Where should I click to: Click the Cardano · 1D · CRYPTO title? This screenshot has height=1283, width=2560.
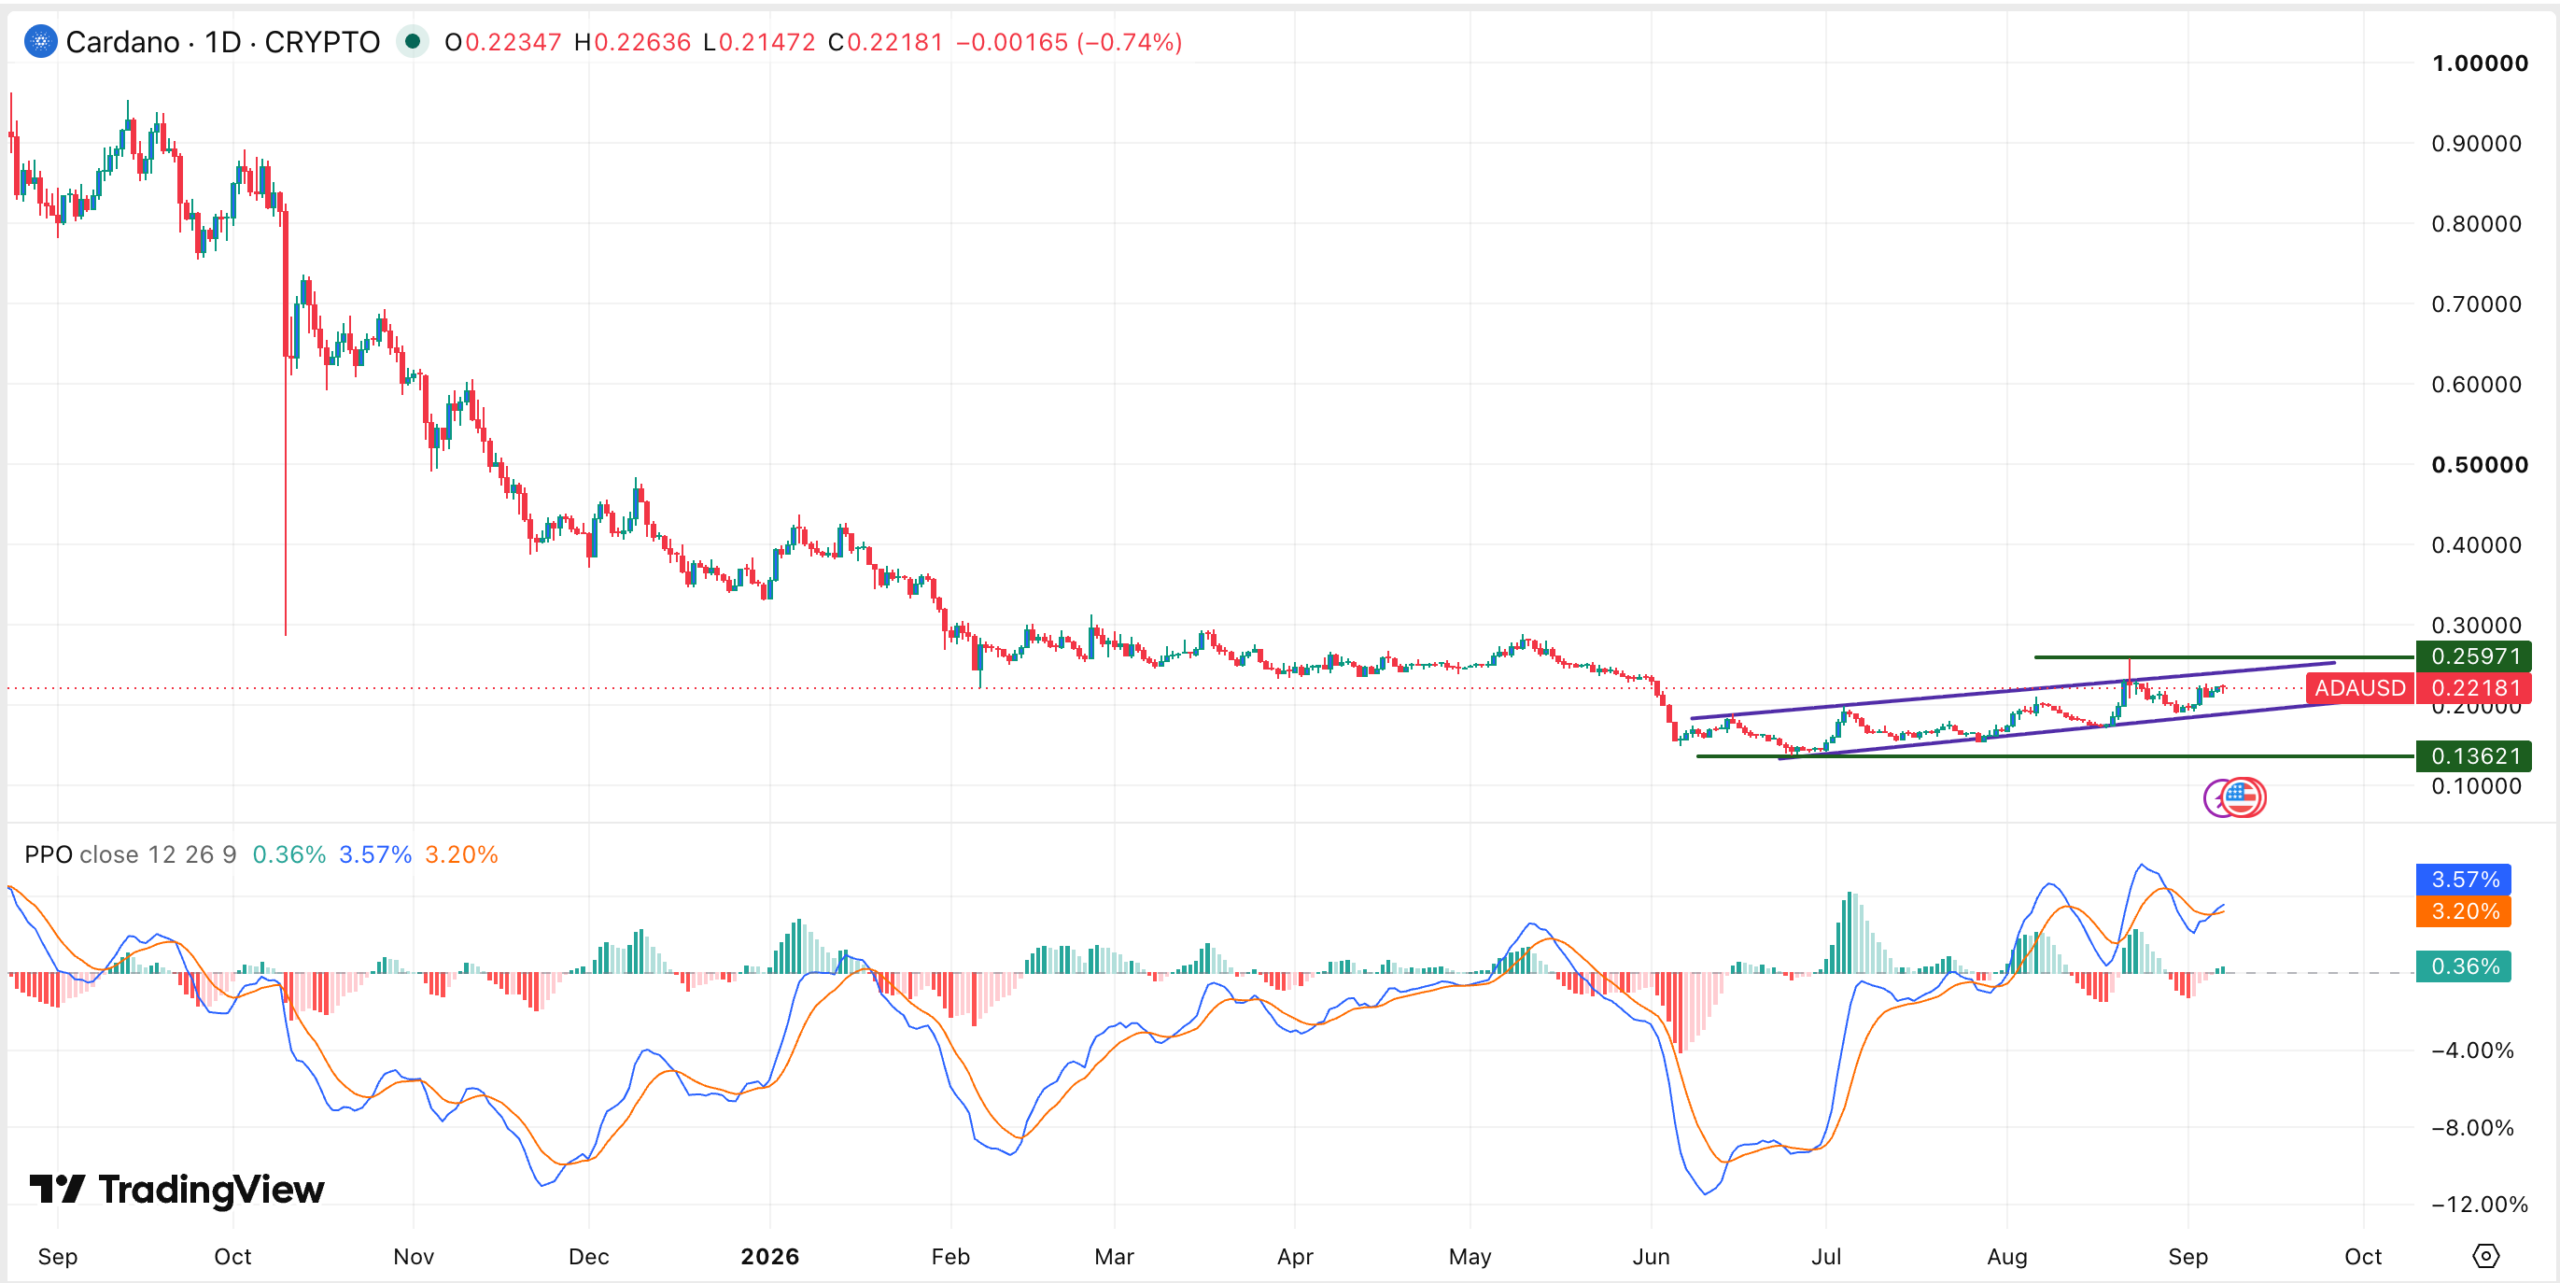click(x=223, y=42)
